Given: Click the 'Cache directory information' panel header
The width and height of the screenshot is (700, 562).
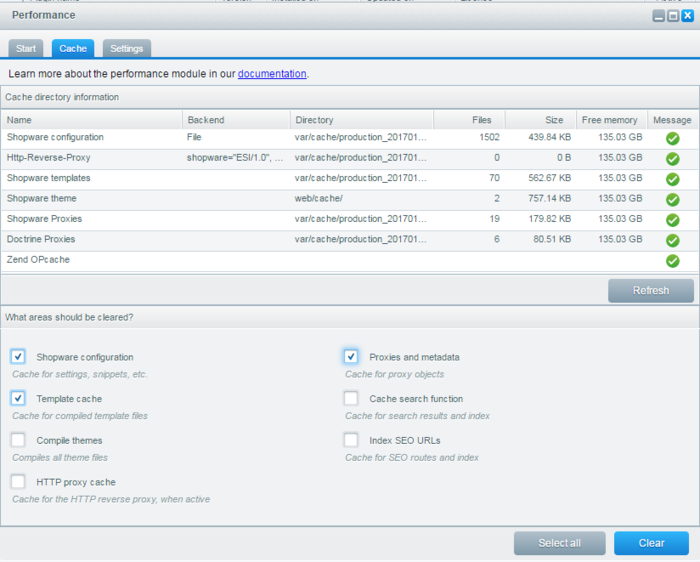Looking at the screenshot, I should click(350, 97).
